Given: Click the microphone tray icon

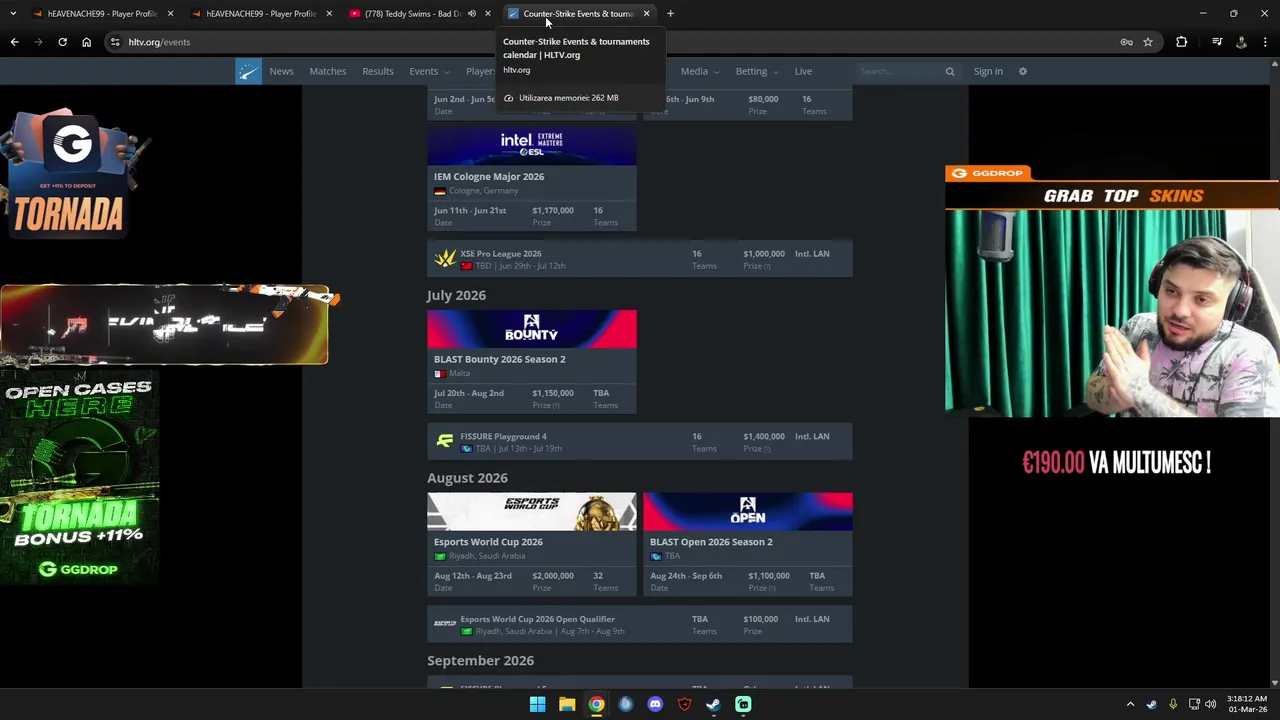Looking at the screenshot, I should click(1172, 704).
